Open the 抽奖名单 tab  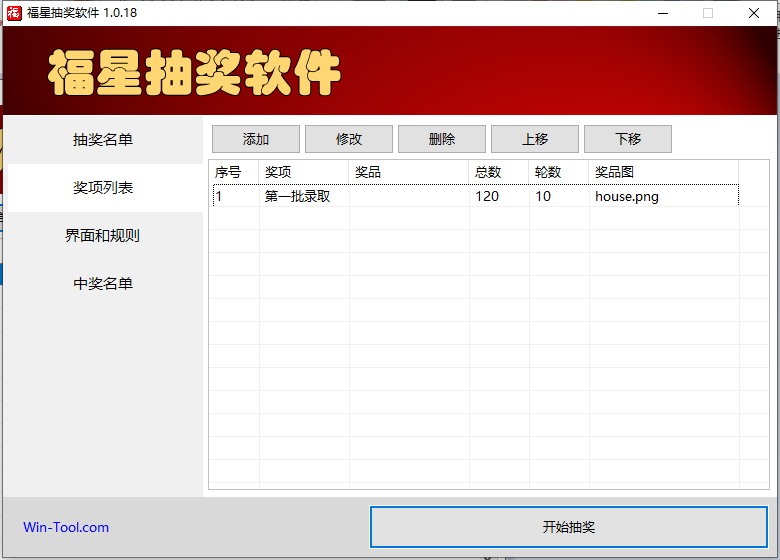[103, 140]
